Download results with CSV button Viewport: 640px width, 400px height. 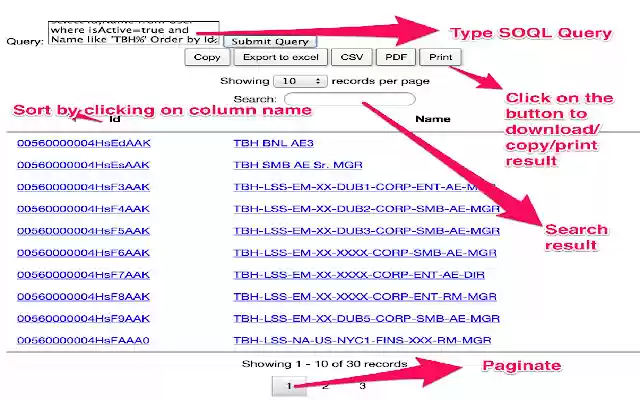coord(352,57)
